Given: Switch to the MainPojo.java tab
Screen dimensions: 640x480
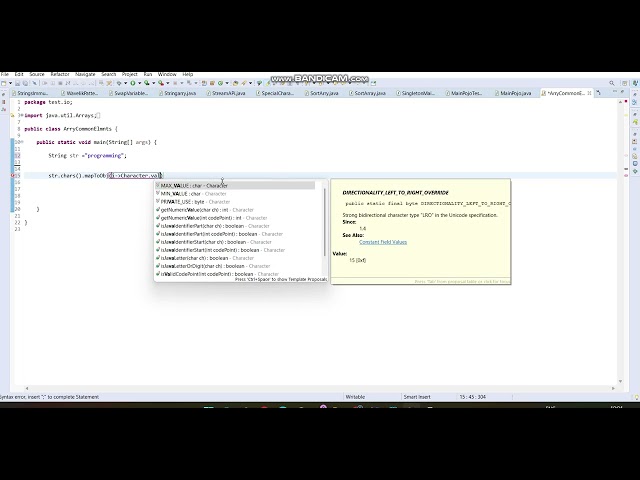Looking at the screenshot, I should (513, 93).
